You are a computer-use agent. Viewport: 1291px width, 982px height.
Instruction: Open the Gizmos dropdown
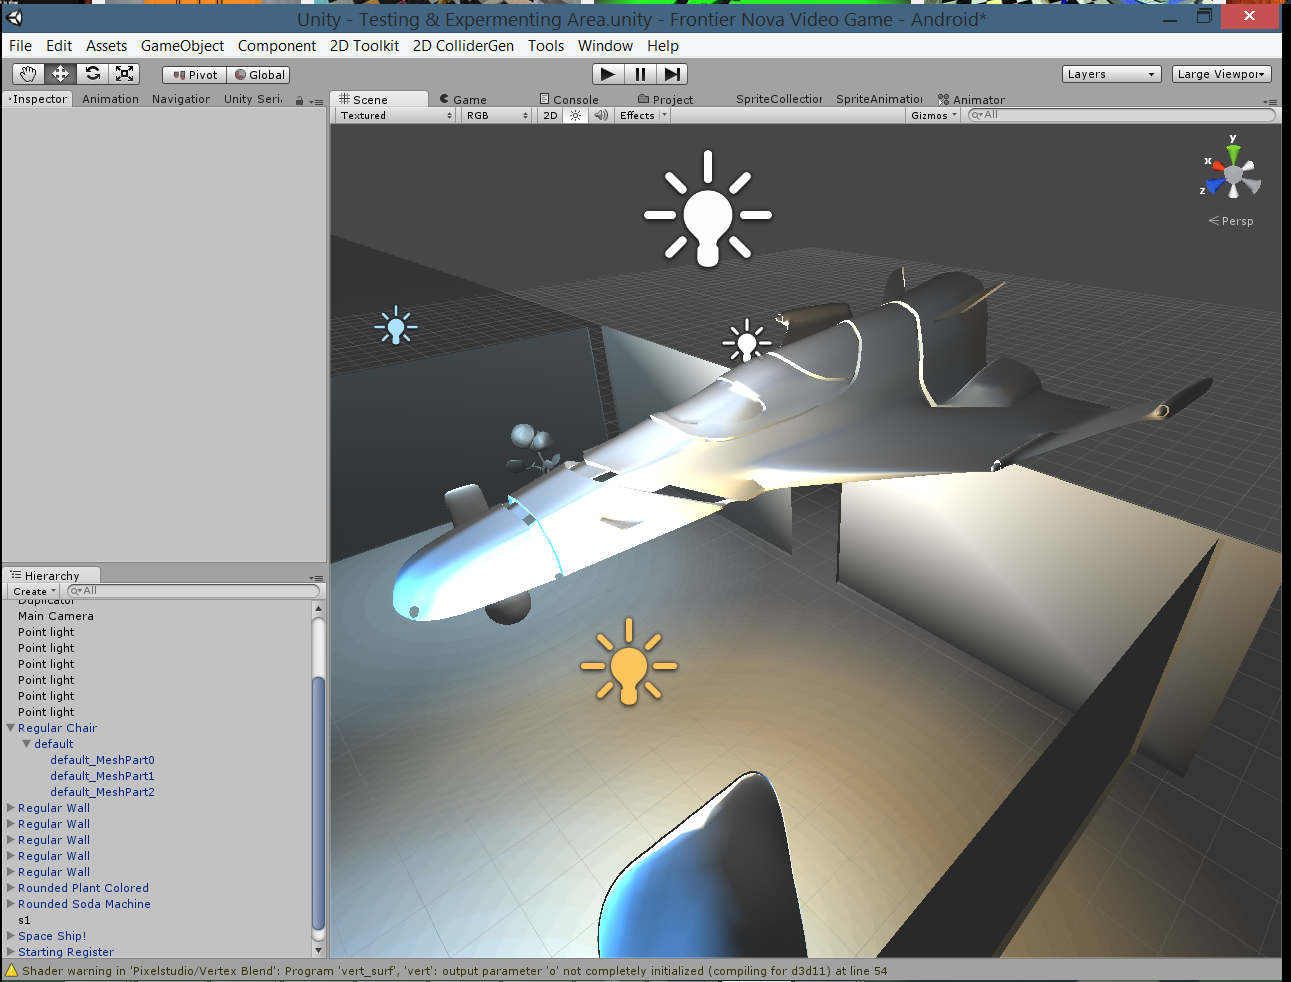point(933,116)
